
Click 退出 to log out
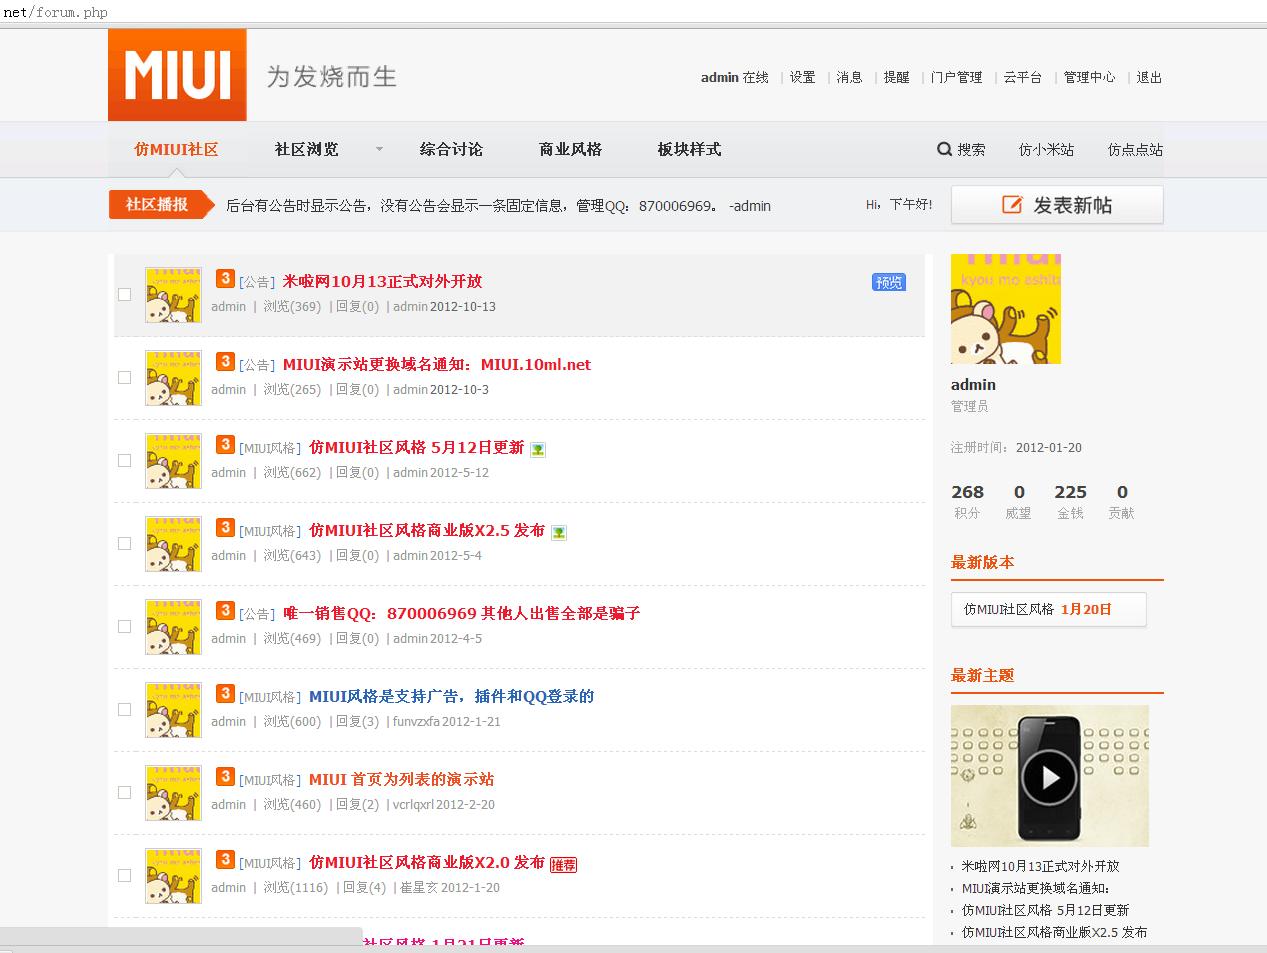click(1149, 77)
